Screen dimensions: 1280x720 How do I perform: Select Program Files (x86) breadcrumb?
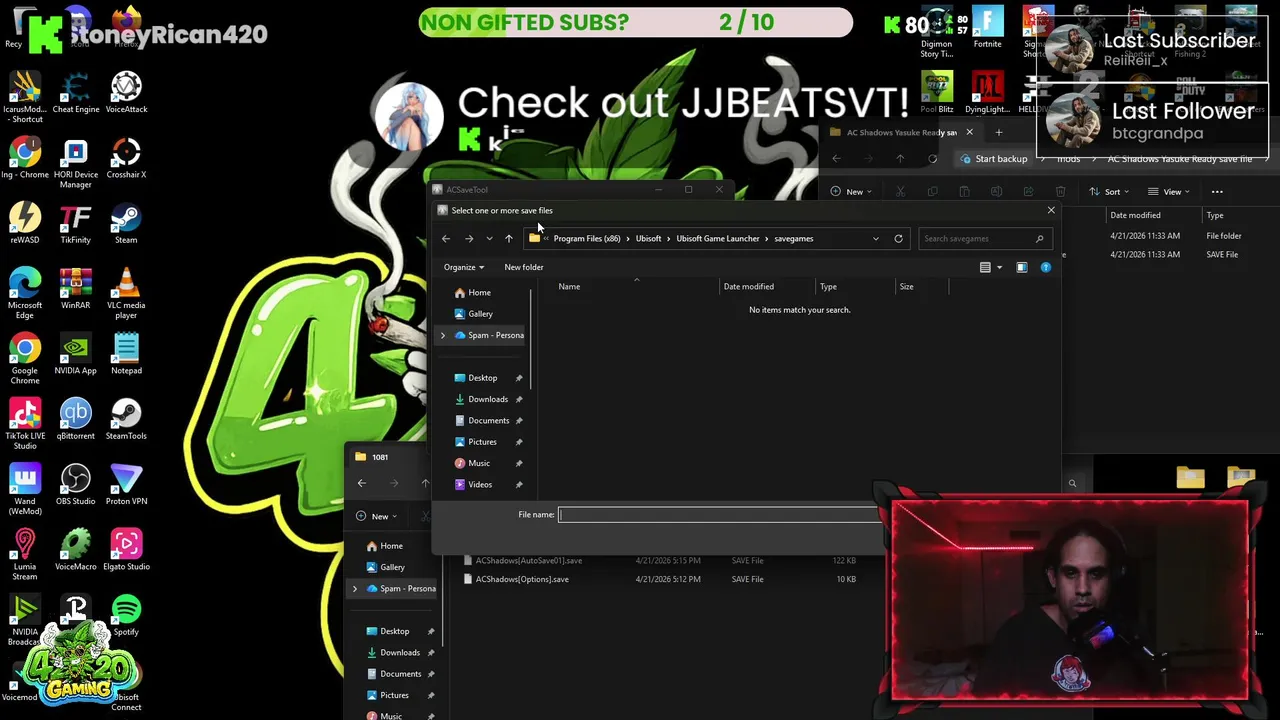[586, 238]
